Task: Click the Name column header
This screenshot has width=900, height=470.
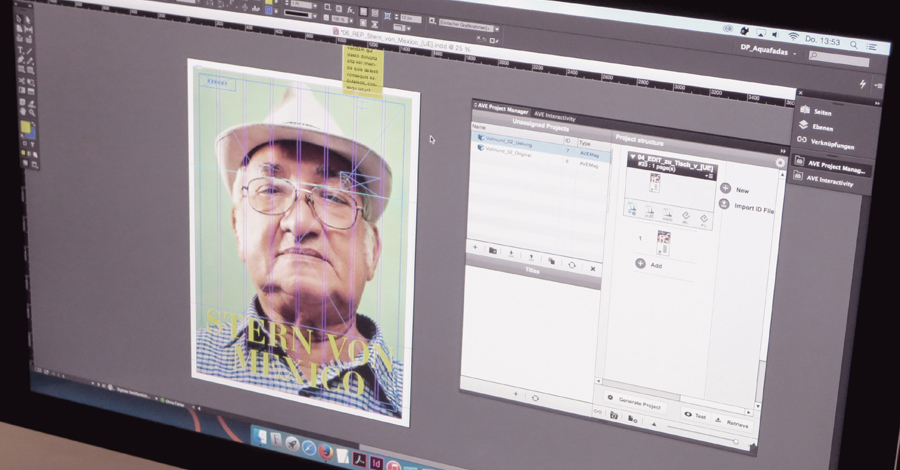Action: click(479, 127)
